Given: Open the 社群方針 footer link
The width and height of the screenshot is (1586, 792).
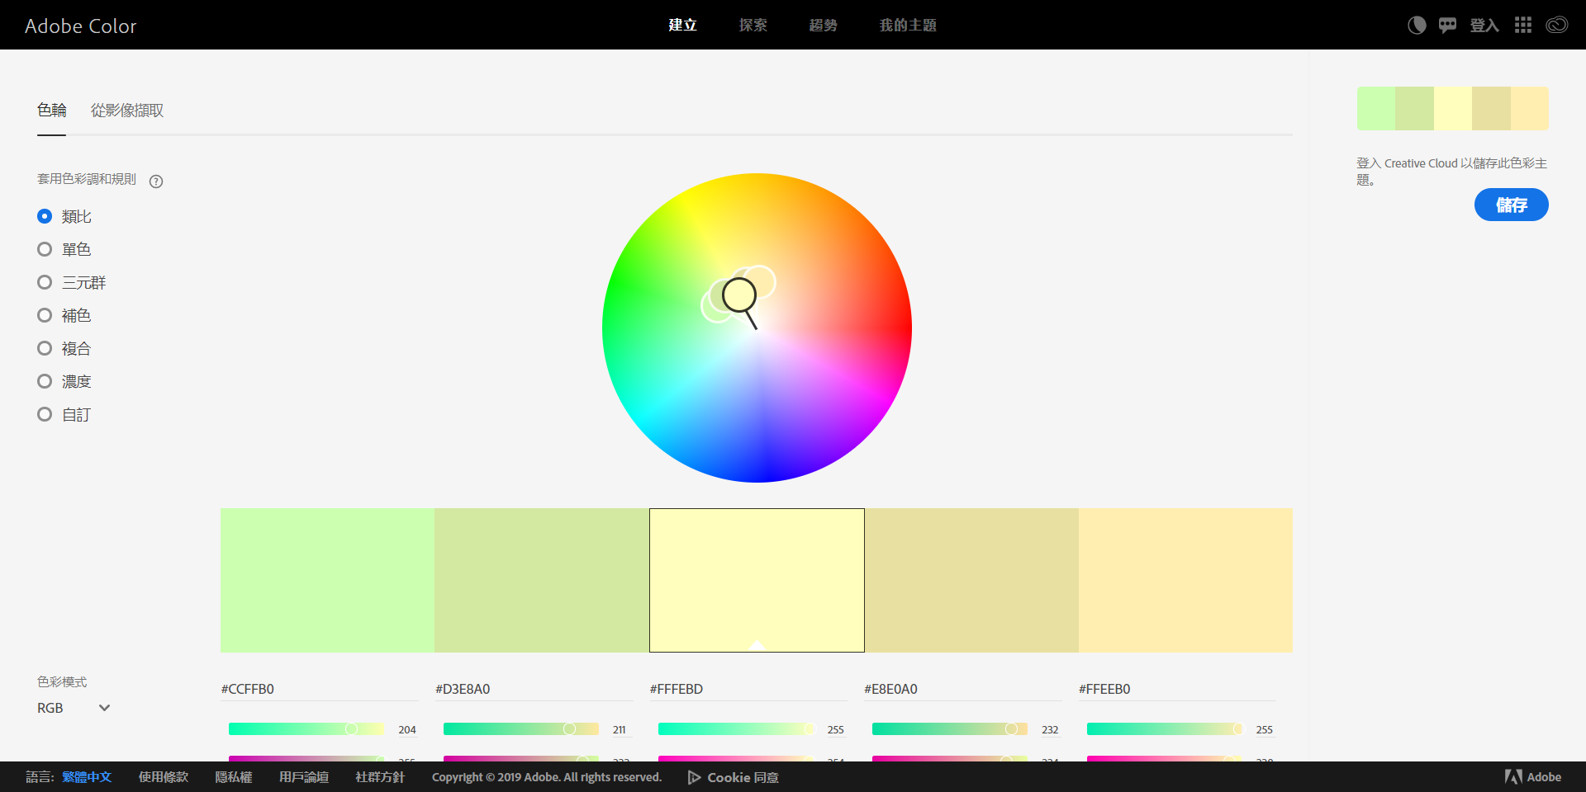Looking at the screenshot, I should [x=380, y=777].
